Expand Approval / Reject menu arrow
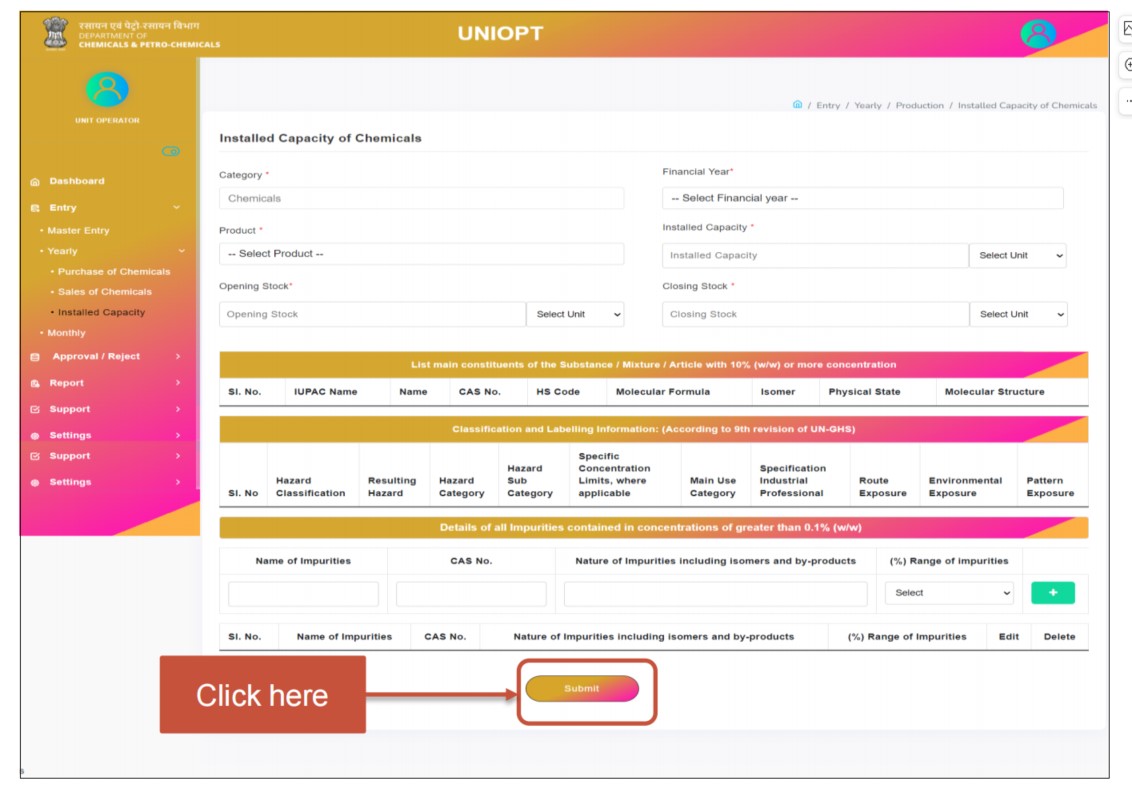Screen dimensions: 1132x787 coord(178,356)
